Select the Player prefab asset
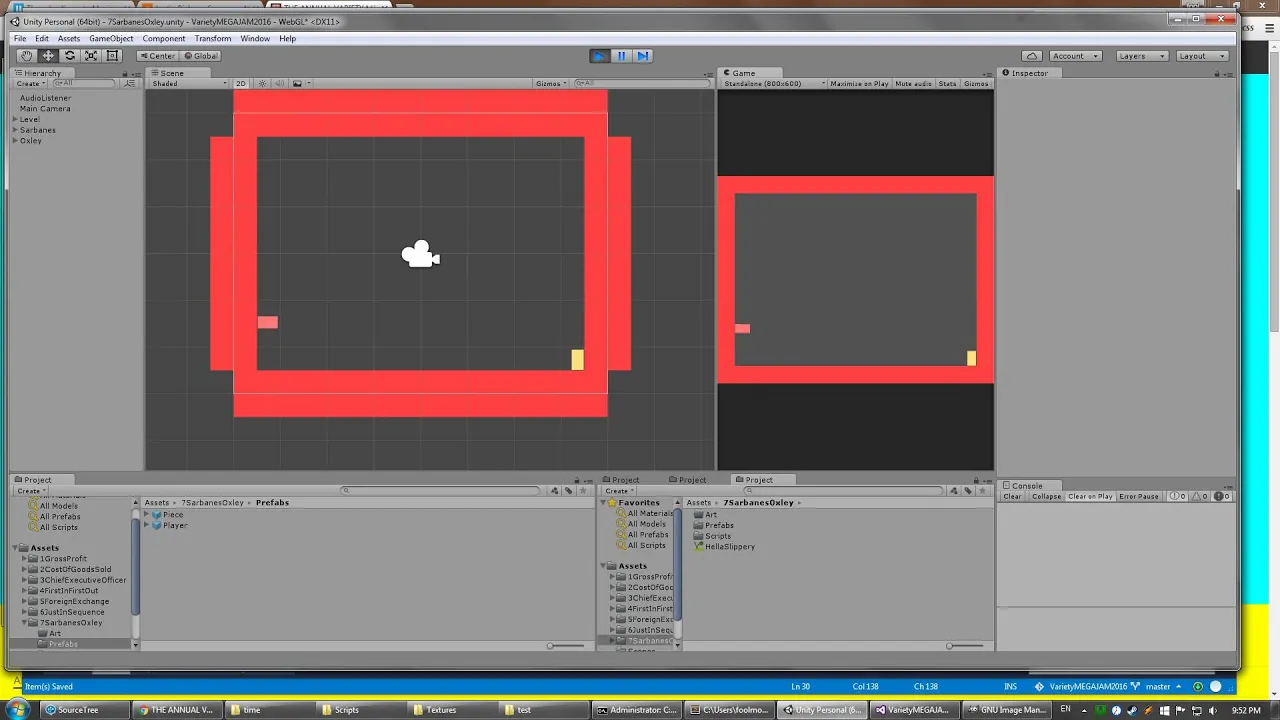Screen dimensions: 1280x720 pyautogui.click(x=174, y=525)
